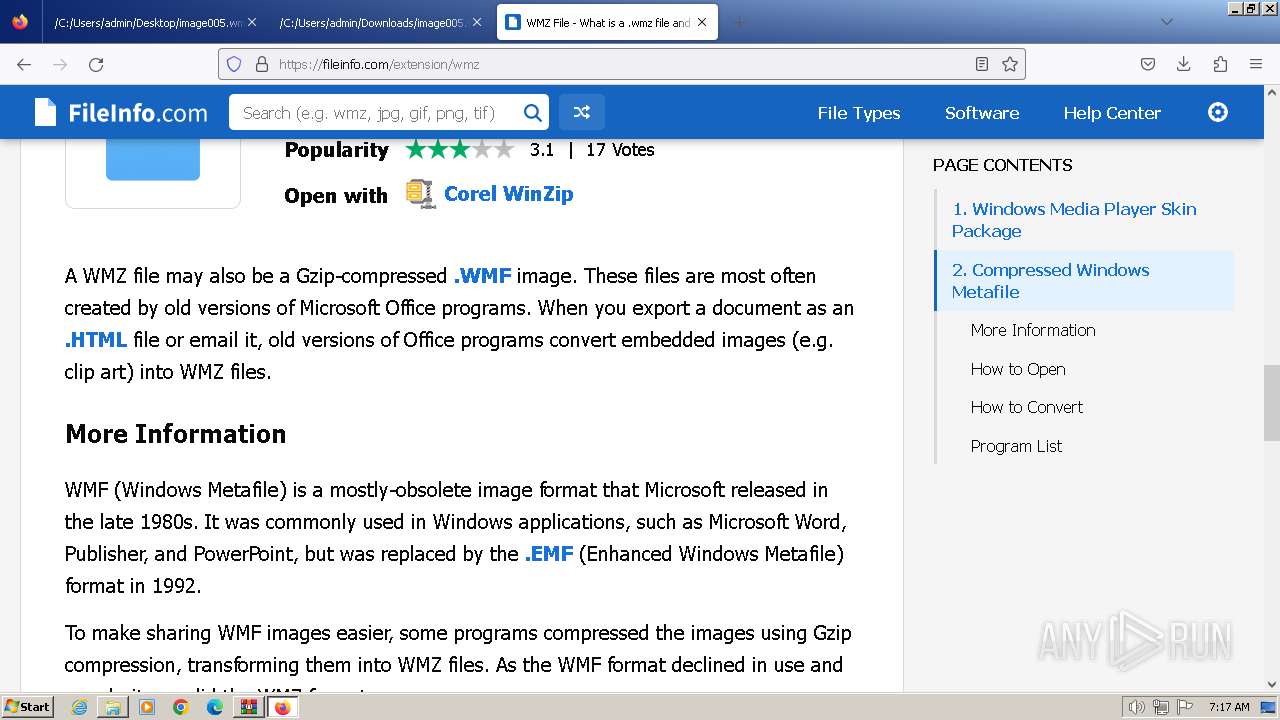Click the taskbar clock 7:17 AM
The width and height of the screenshot is (1280, 720).
point(1229,707)
